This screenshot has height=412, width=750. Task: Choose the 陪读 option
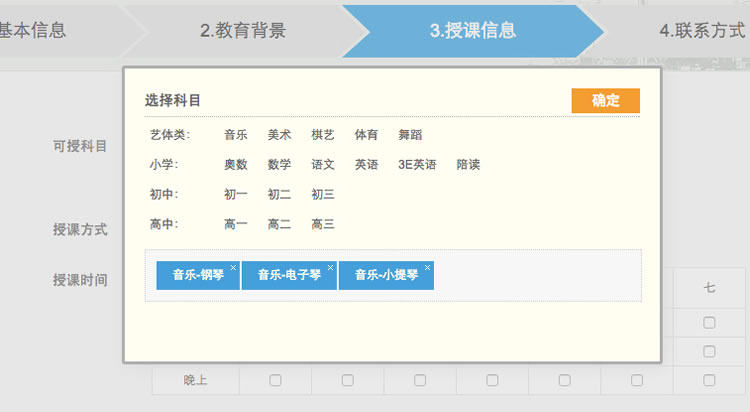pyautogui.click(x=468, y=165)
